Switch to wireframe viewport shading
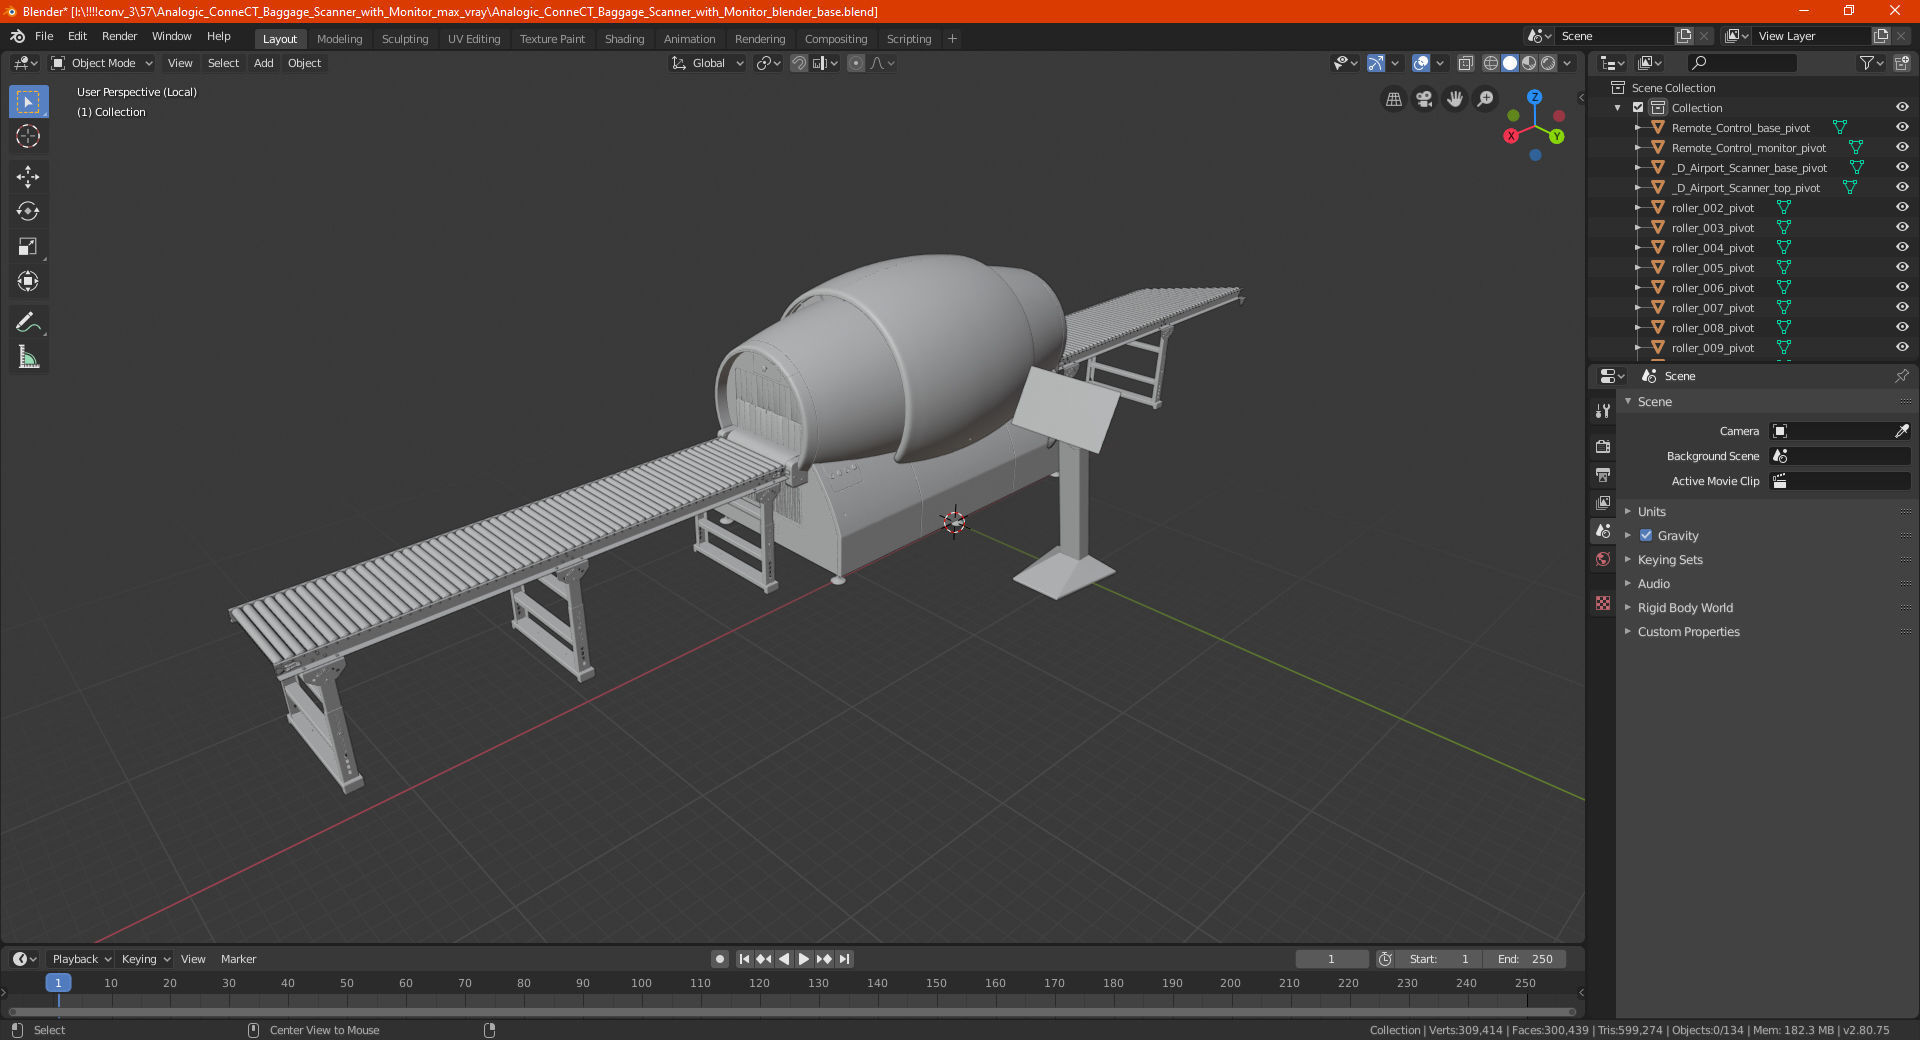The image size is (1920, 1040). coord(1490,63)
